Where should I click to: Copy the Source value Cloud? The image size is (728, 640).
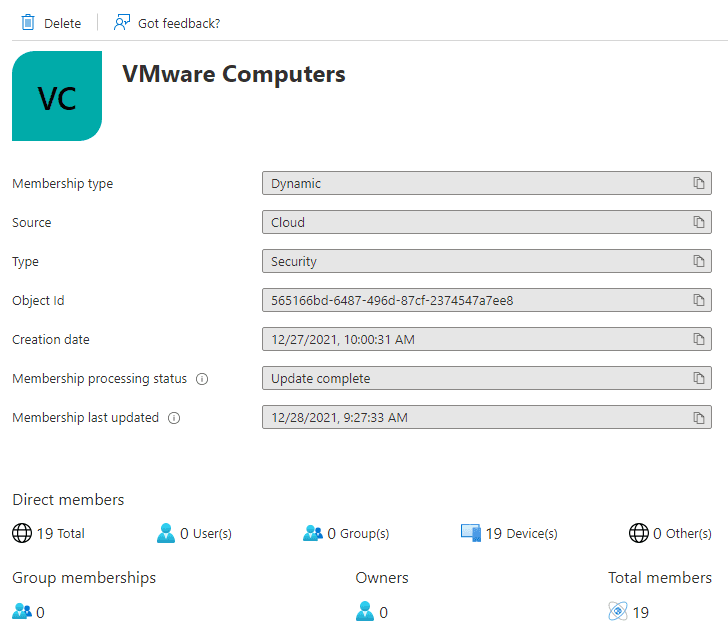click(698, 222)
